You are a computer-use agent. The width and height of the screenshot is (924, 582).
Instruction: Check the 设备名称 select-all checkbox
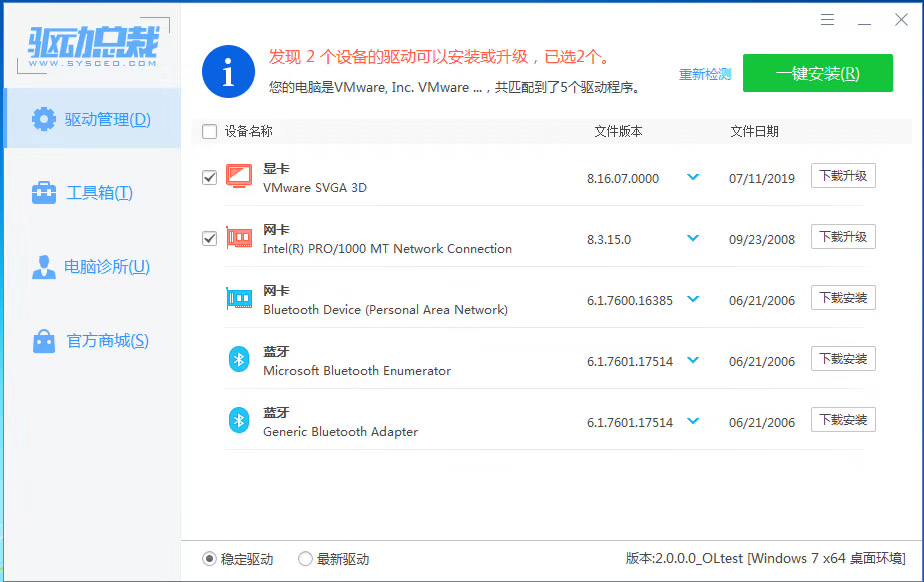(209, 131)
